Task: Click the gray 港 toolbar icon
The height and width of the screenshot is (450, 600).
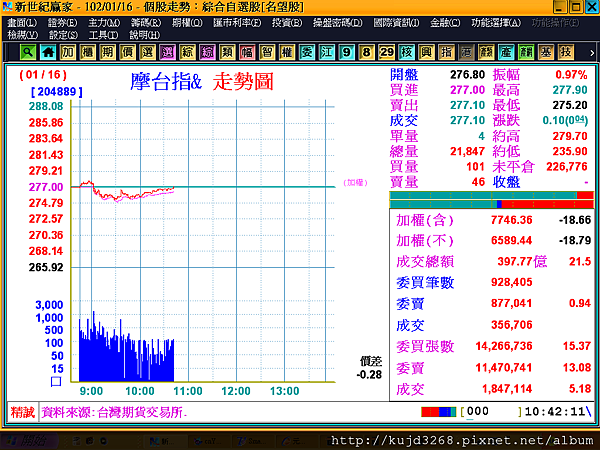Action: pyautogui.click(x=466, y=52)
